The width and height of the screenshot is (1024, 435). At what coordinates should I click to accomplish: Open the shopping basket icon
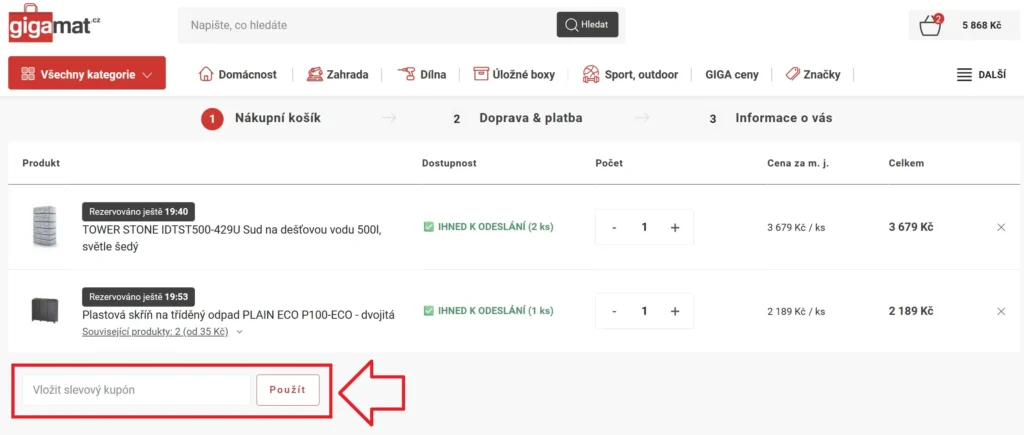pos(930,26)
